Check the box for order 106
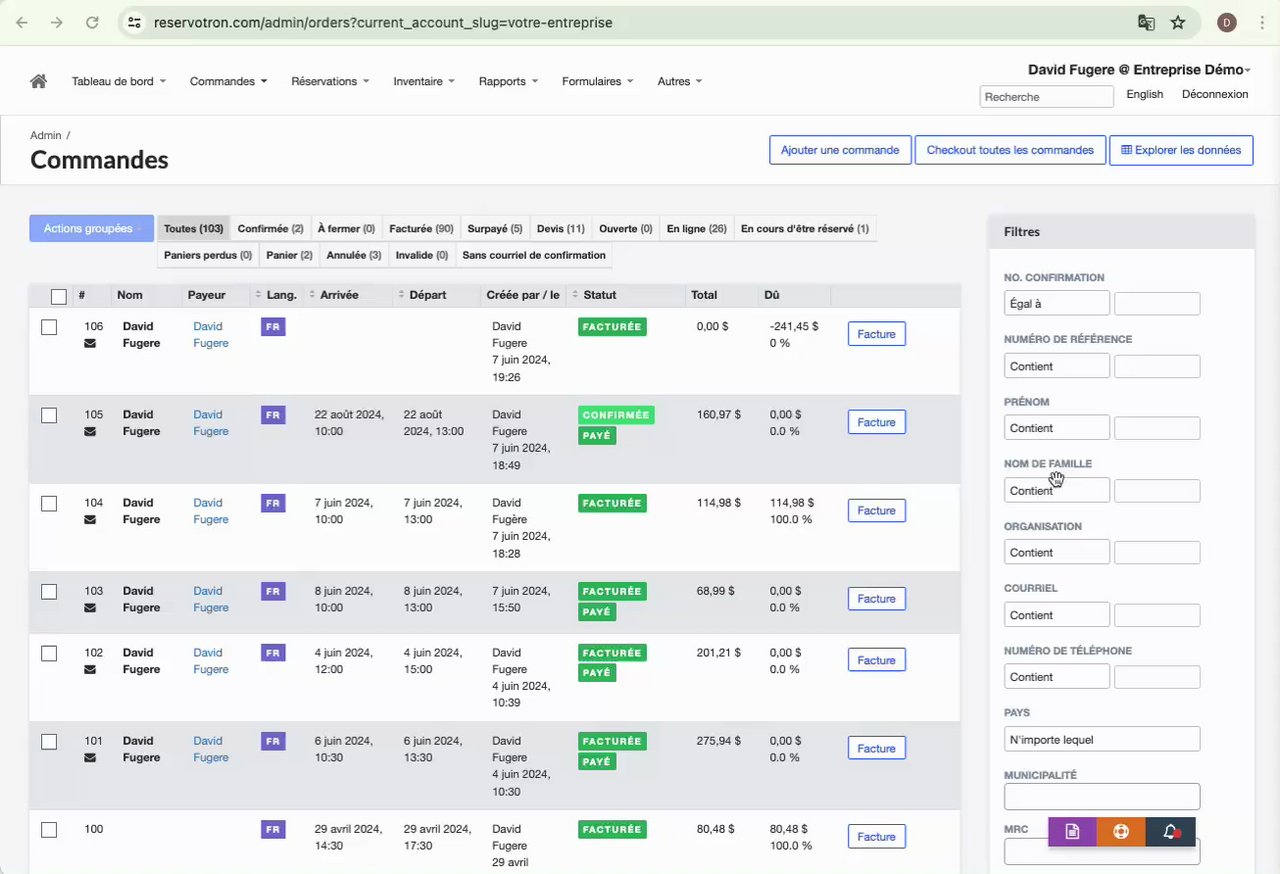Viewport: 1280px width, 874px height. 49,327
